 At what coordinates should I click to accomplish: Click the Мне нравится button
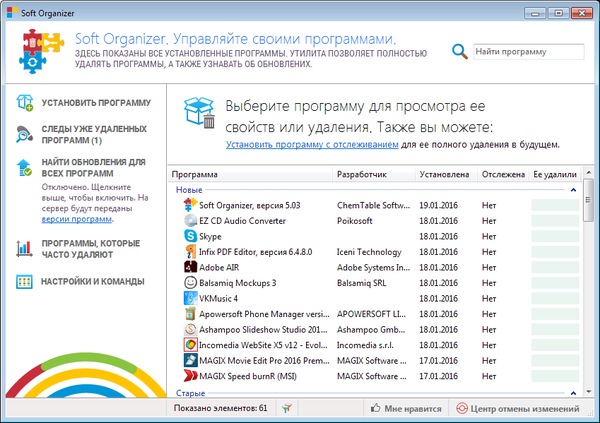pyautogui.click(x=405, y=408)
